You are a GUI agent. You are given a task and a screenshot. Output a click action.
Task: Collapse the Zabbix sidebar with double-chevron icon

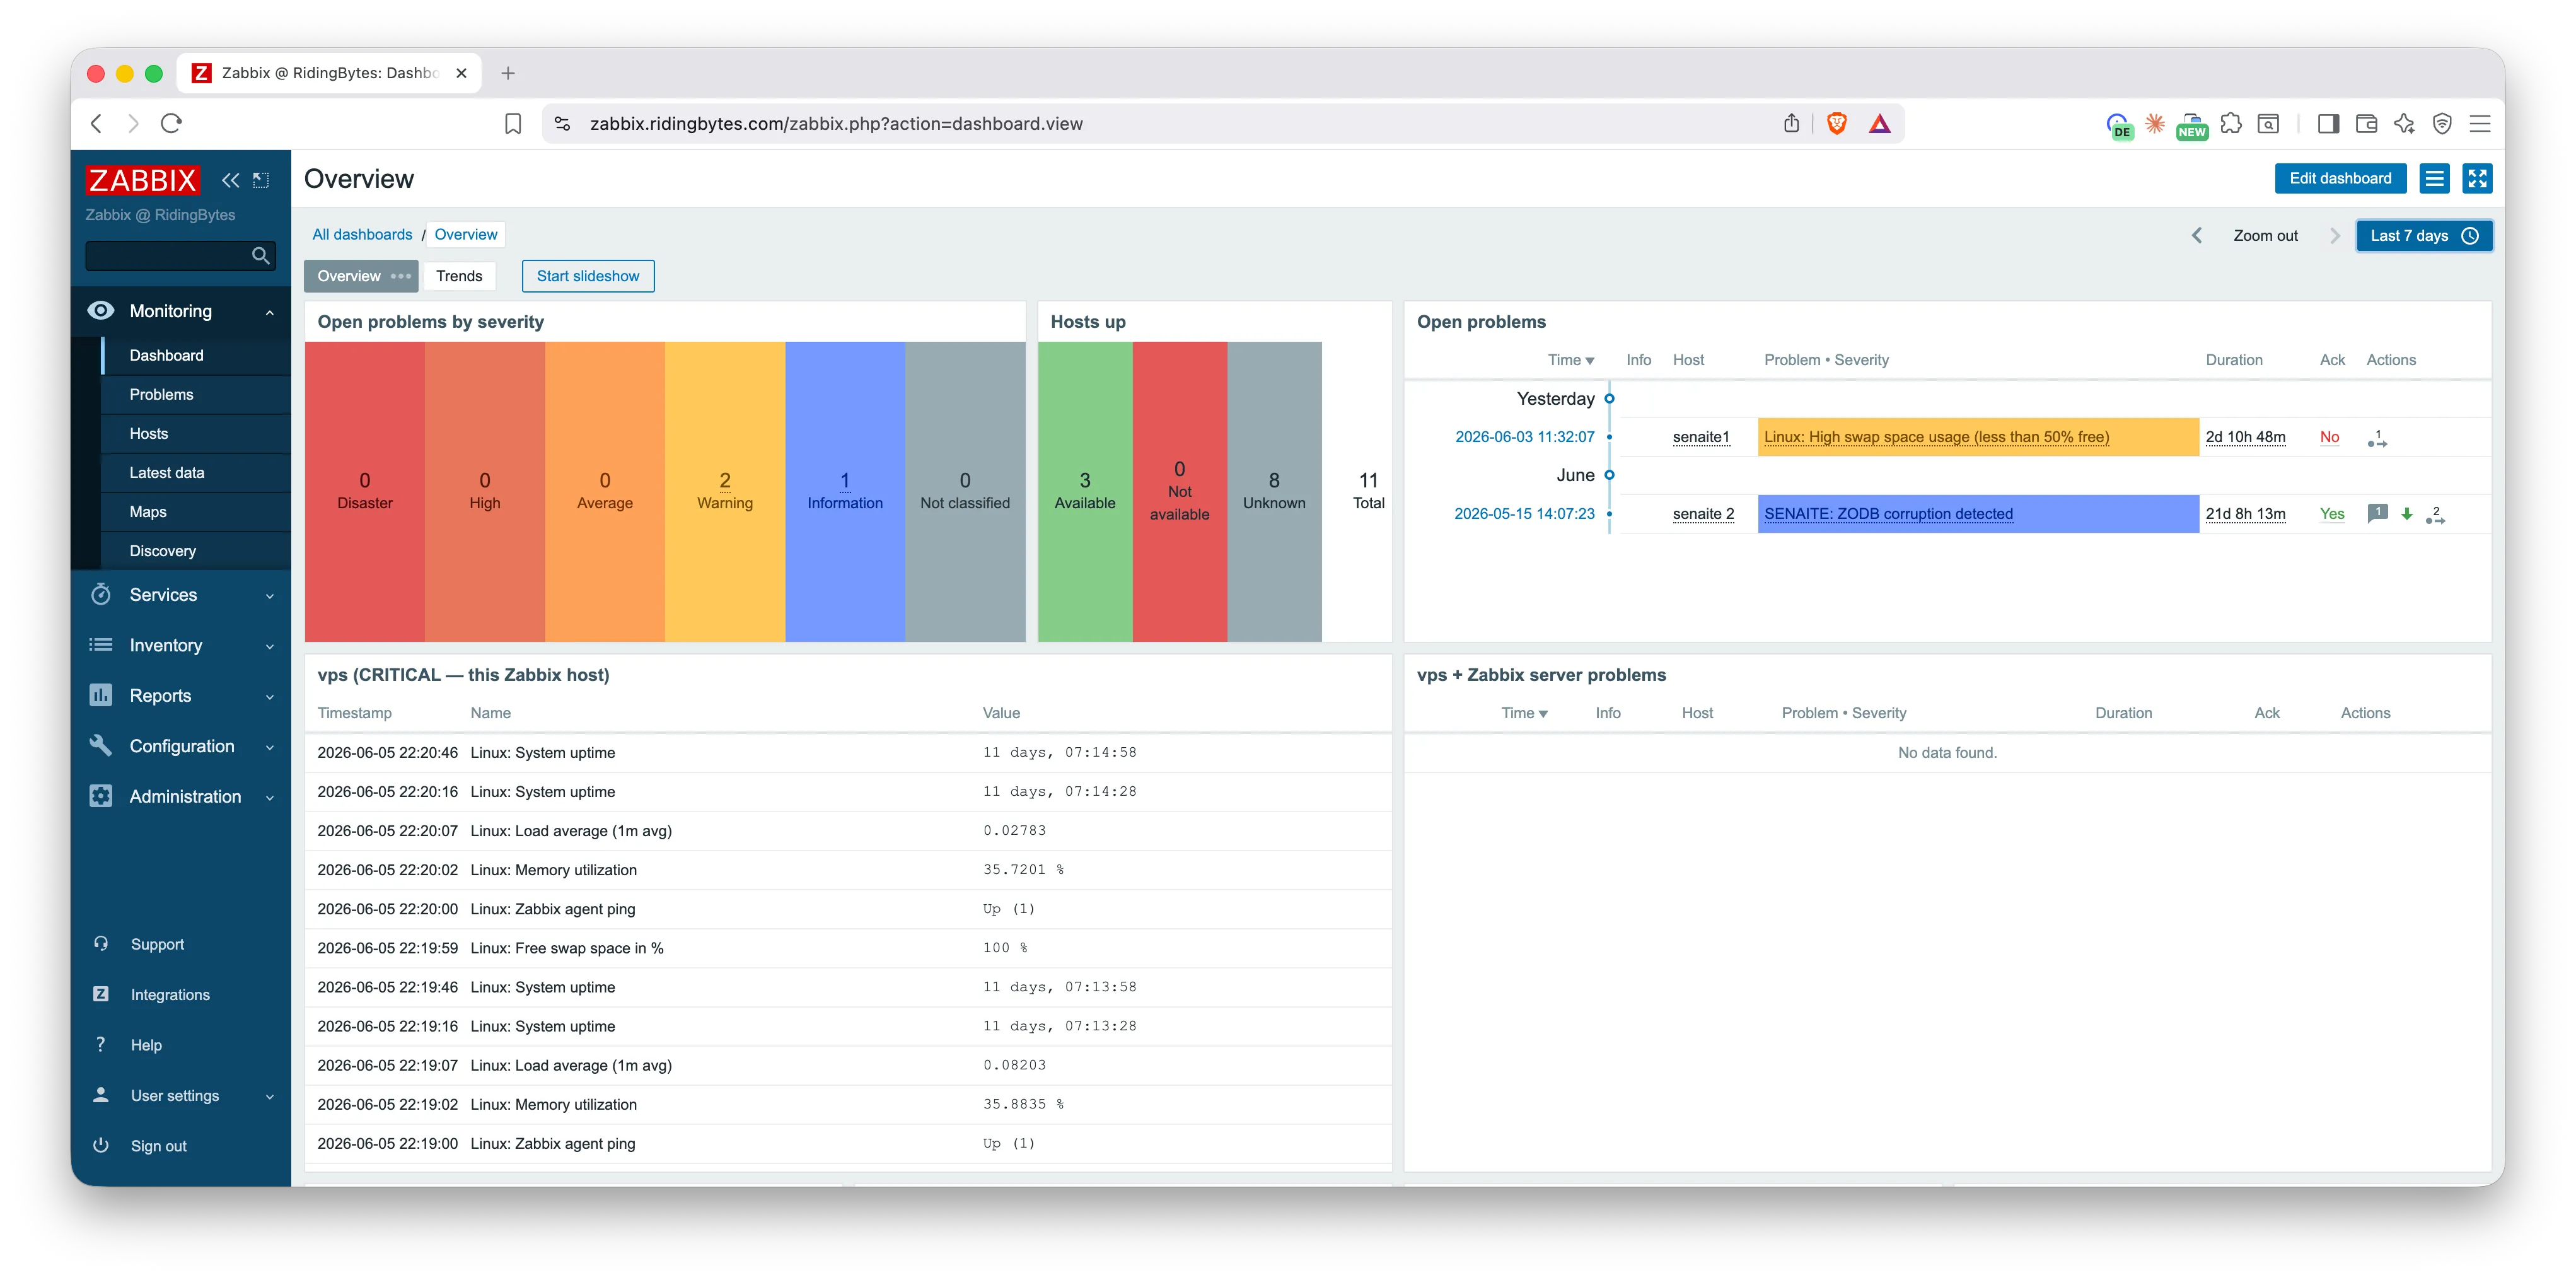coord(231,180)
